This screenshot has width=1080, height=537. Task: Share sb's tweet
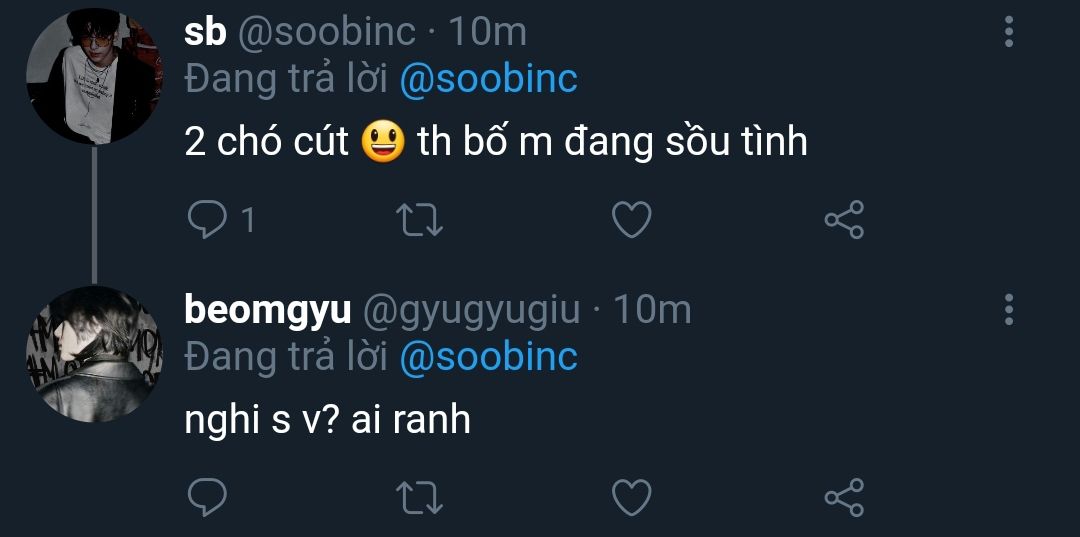pyautogui.click(x=844, y=220)
